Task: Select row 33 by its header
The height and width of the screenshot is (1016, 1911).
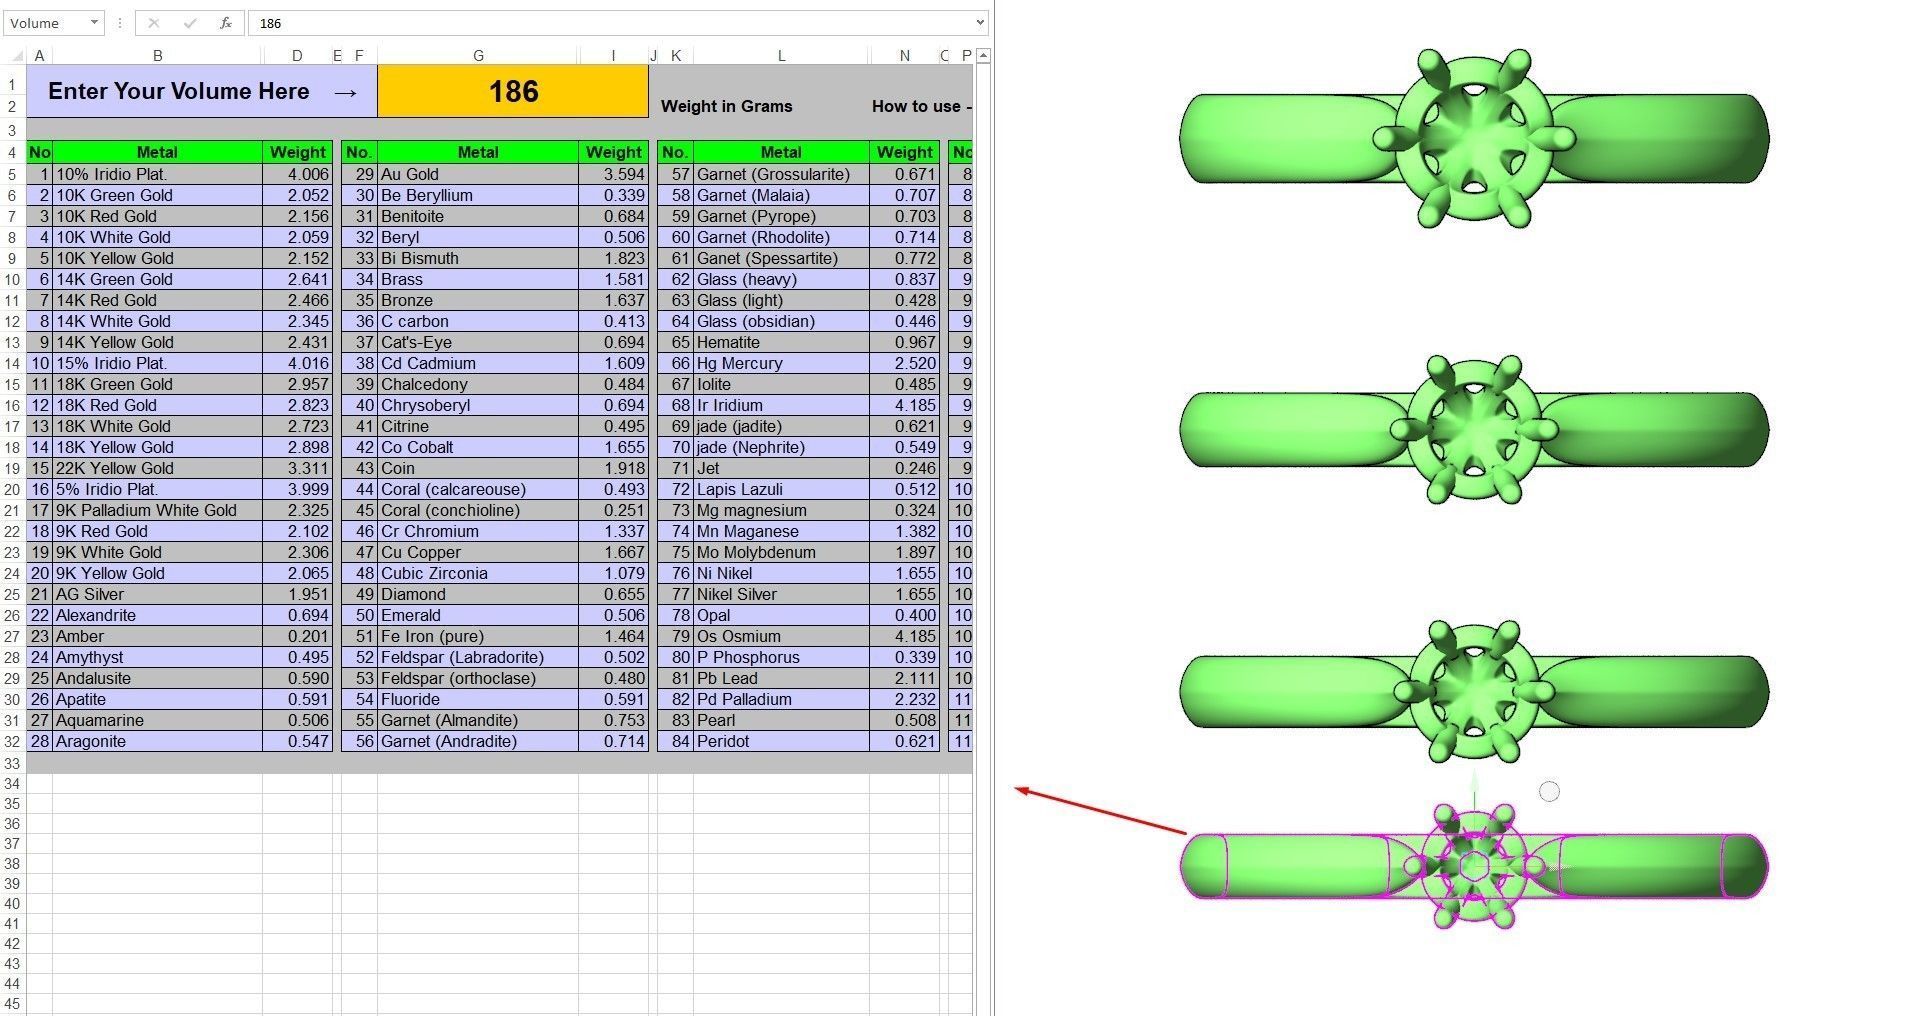Action: 13,763
